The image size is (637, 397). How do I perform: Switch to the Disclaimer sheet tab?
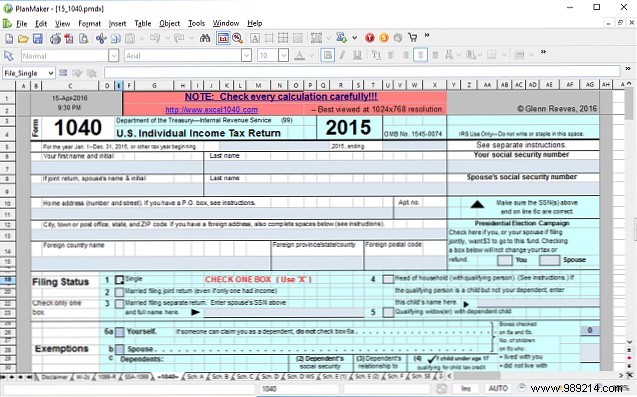[x=54, y=377]
